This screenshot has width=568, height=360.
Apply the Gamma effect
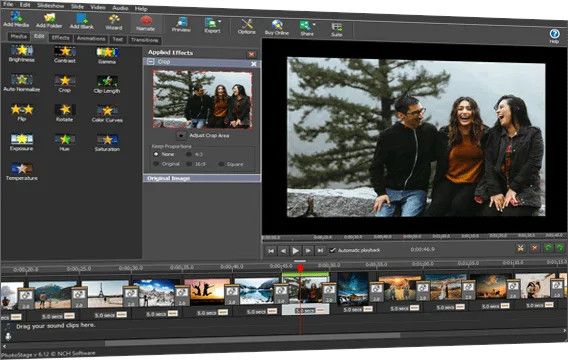tap(107, 56)
